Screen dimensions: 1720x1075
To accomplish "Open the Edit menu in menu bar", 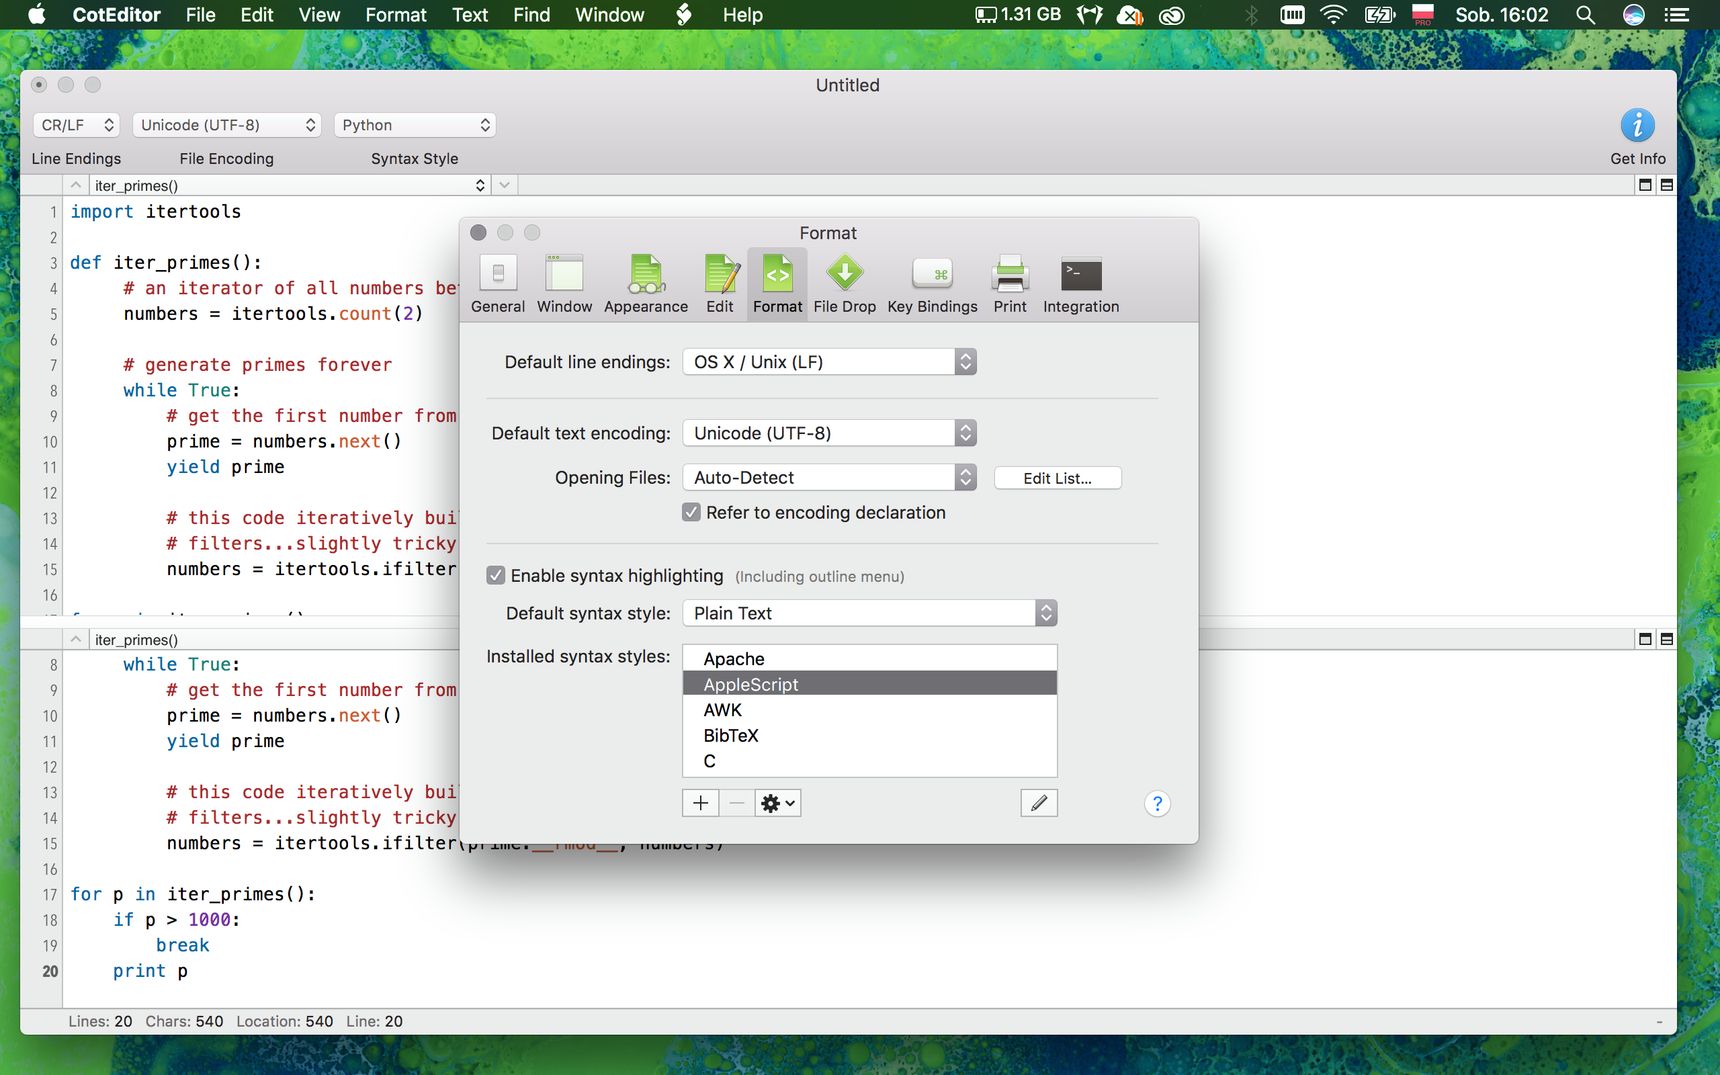I will pos(257,15).
